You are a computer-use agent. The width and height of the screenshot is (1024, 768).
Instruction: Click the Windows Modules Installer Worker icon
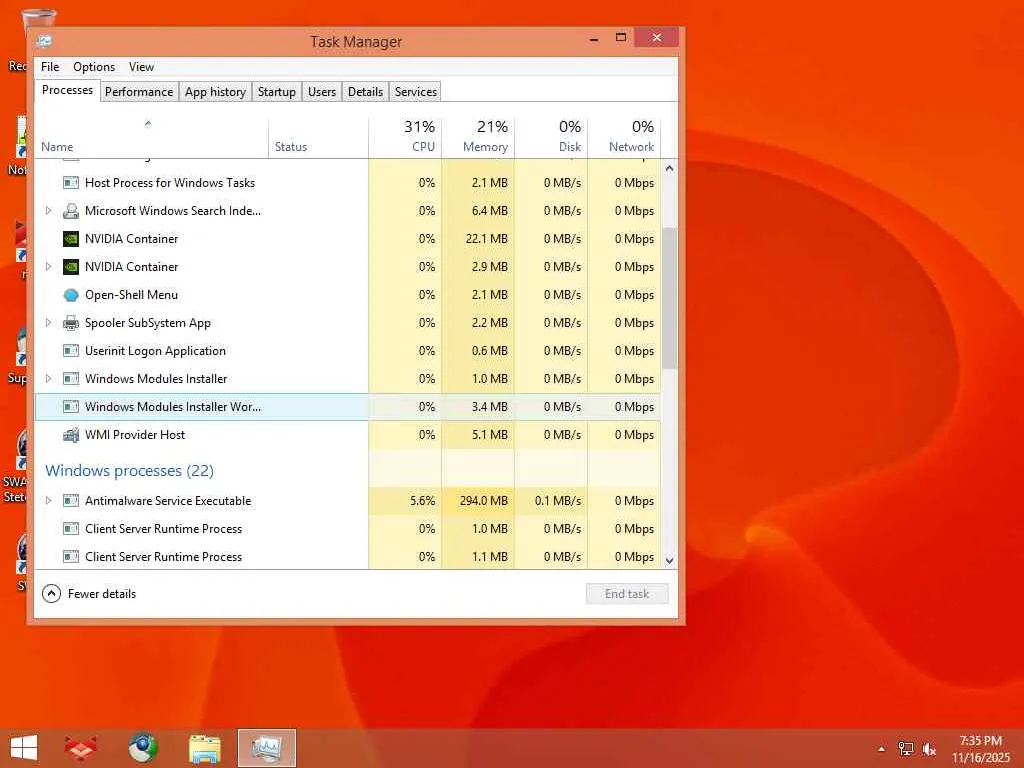point(71,407)
